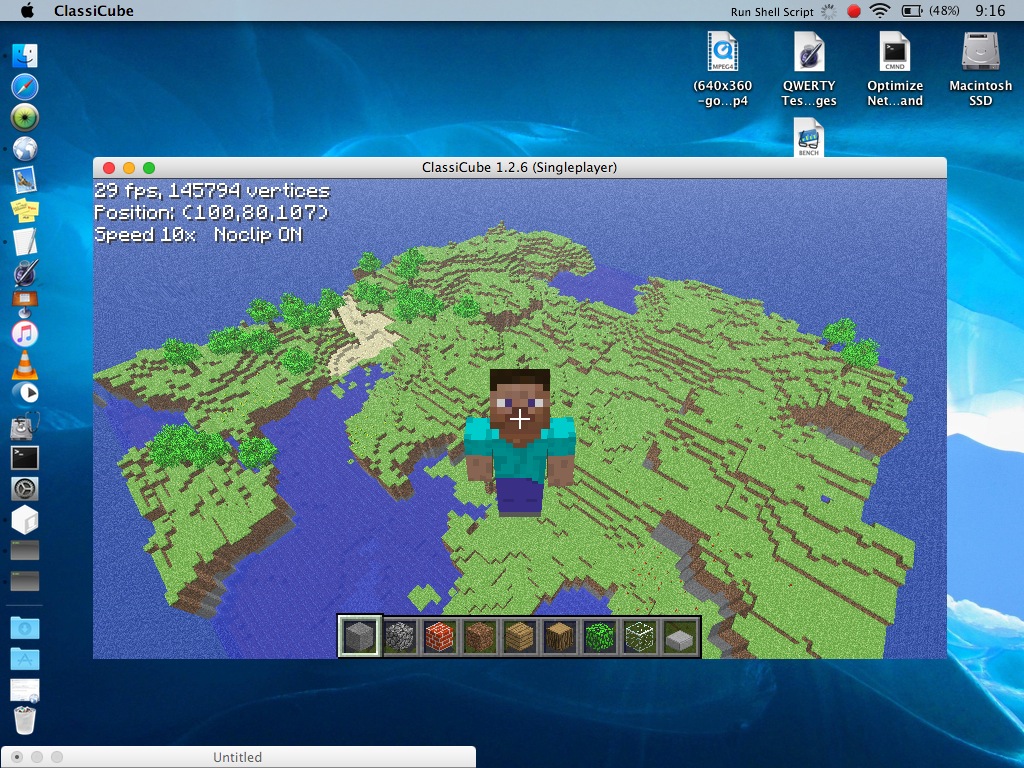Select the wooden planks hotbar slot

[520, 636]
